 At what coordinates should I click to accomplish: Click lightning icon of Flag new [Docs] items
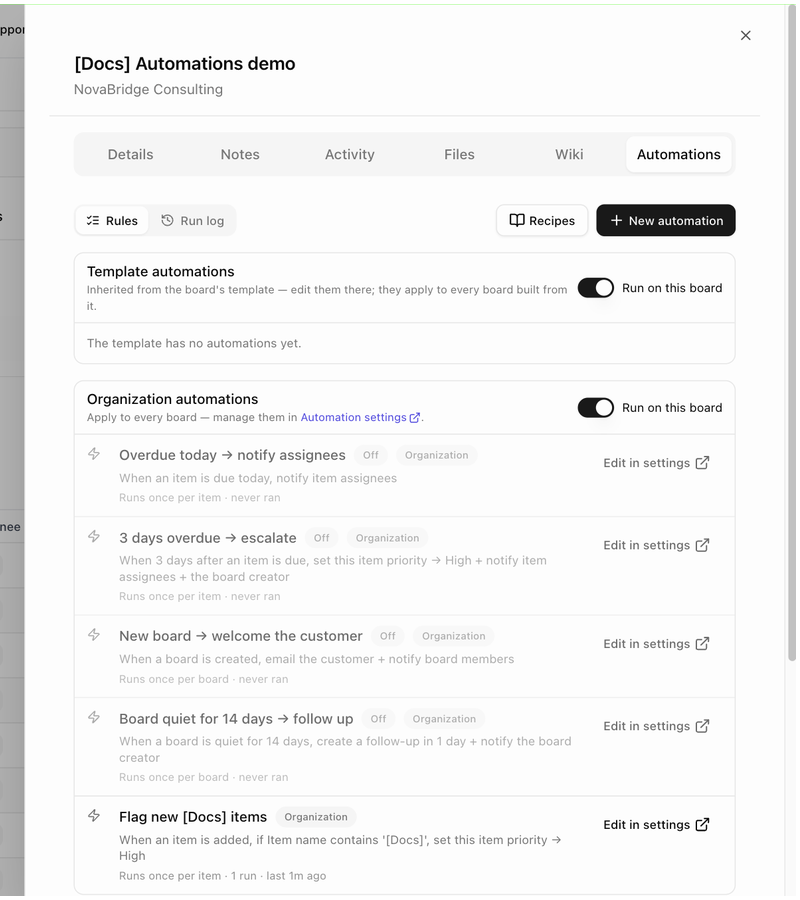pyautogui.click(x=94, y=818)
